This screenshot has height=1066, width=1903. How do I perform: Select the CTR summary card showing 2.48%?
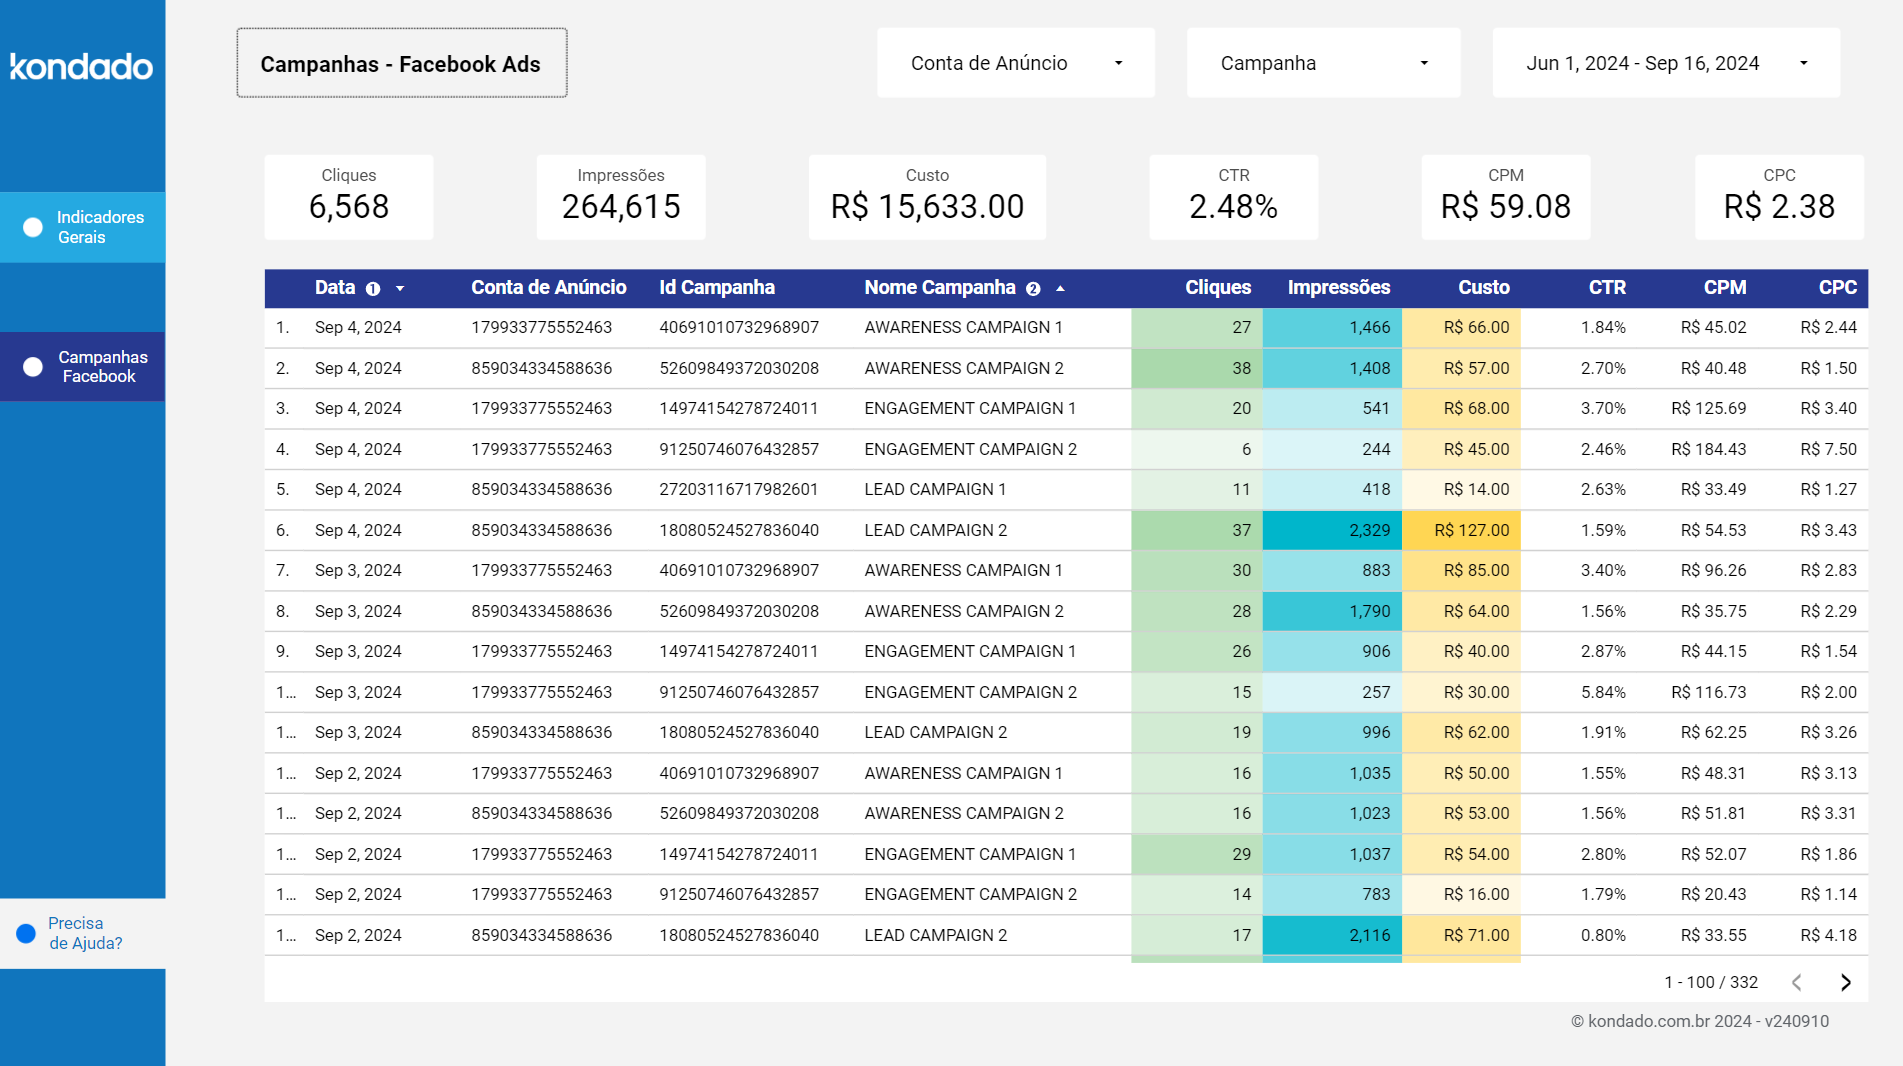click(1233, 197)
